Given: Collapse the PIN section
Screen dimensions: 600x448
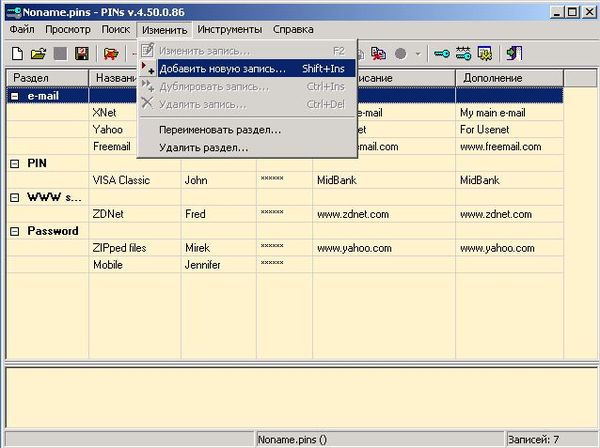Looking at the screenshot, I should 15,164.
